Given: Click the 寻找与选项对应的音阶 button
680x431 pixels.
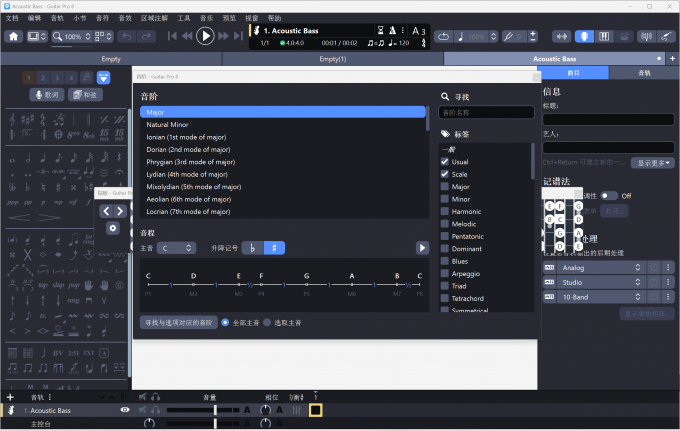Looking at the screenshot, I should 178,323.
